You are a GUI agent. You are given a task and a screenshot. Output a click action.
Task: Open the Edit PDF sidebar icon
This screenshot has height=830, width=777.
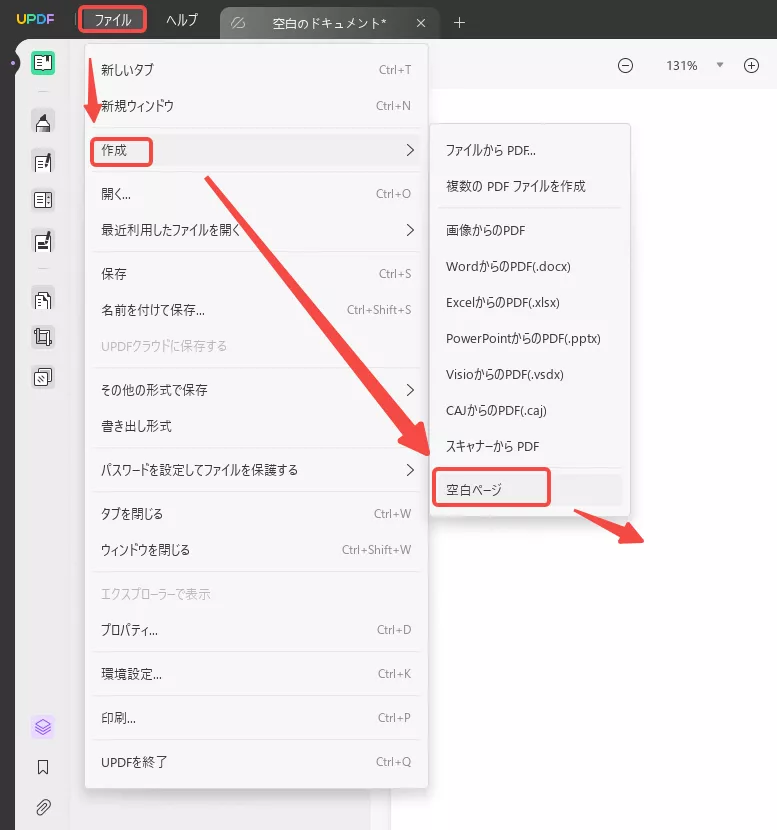coord(43,162)
